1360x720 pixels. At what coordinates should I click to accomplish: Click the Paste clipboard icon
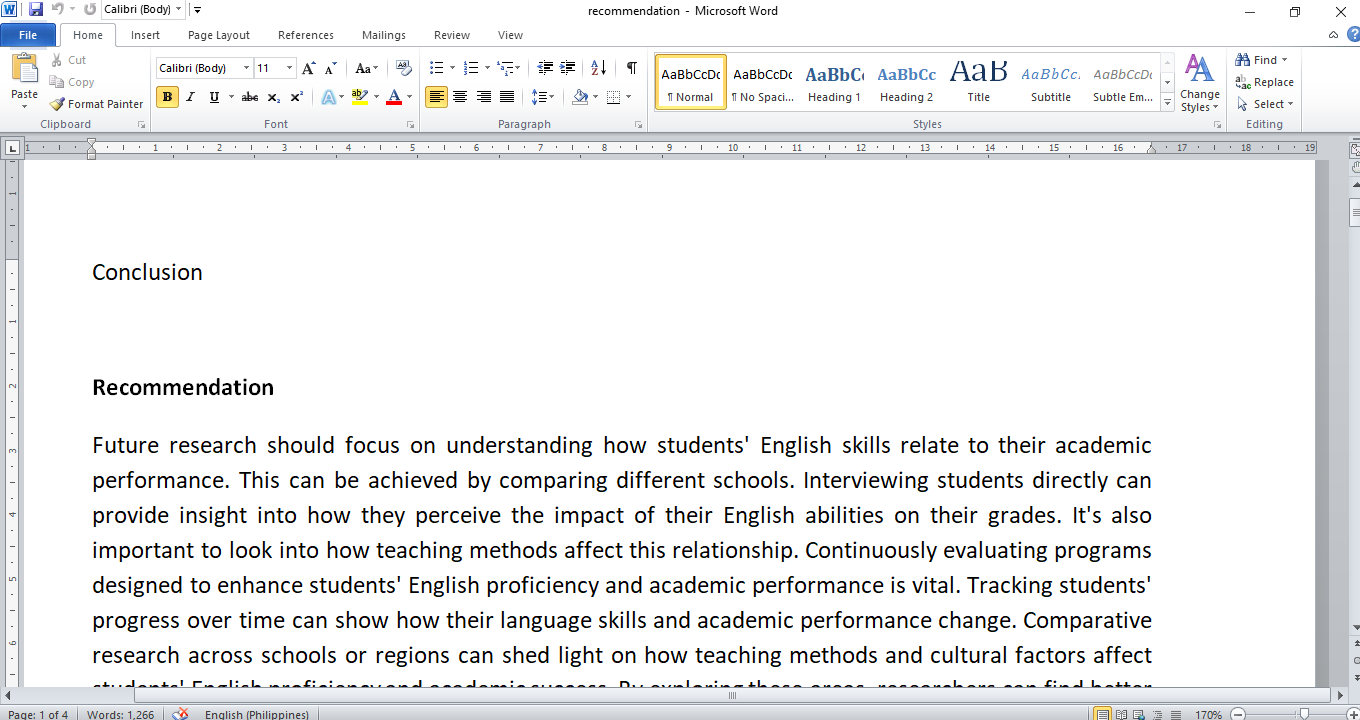click(x=24, y=70)
